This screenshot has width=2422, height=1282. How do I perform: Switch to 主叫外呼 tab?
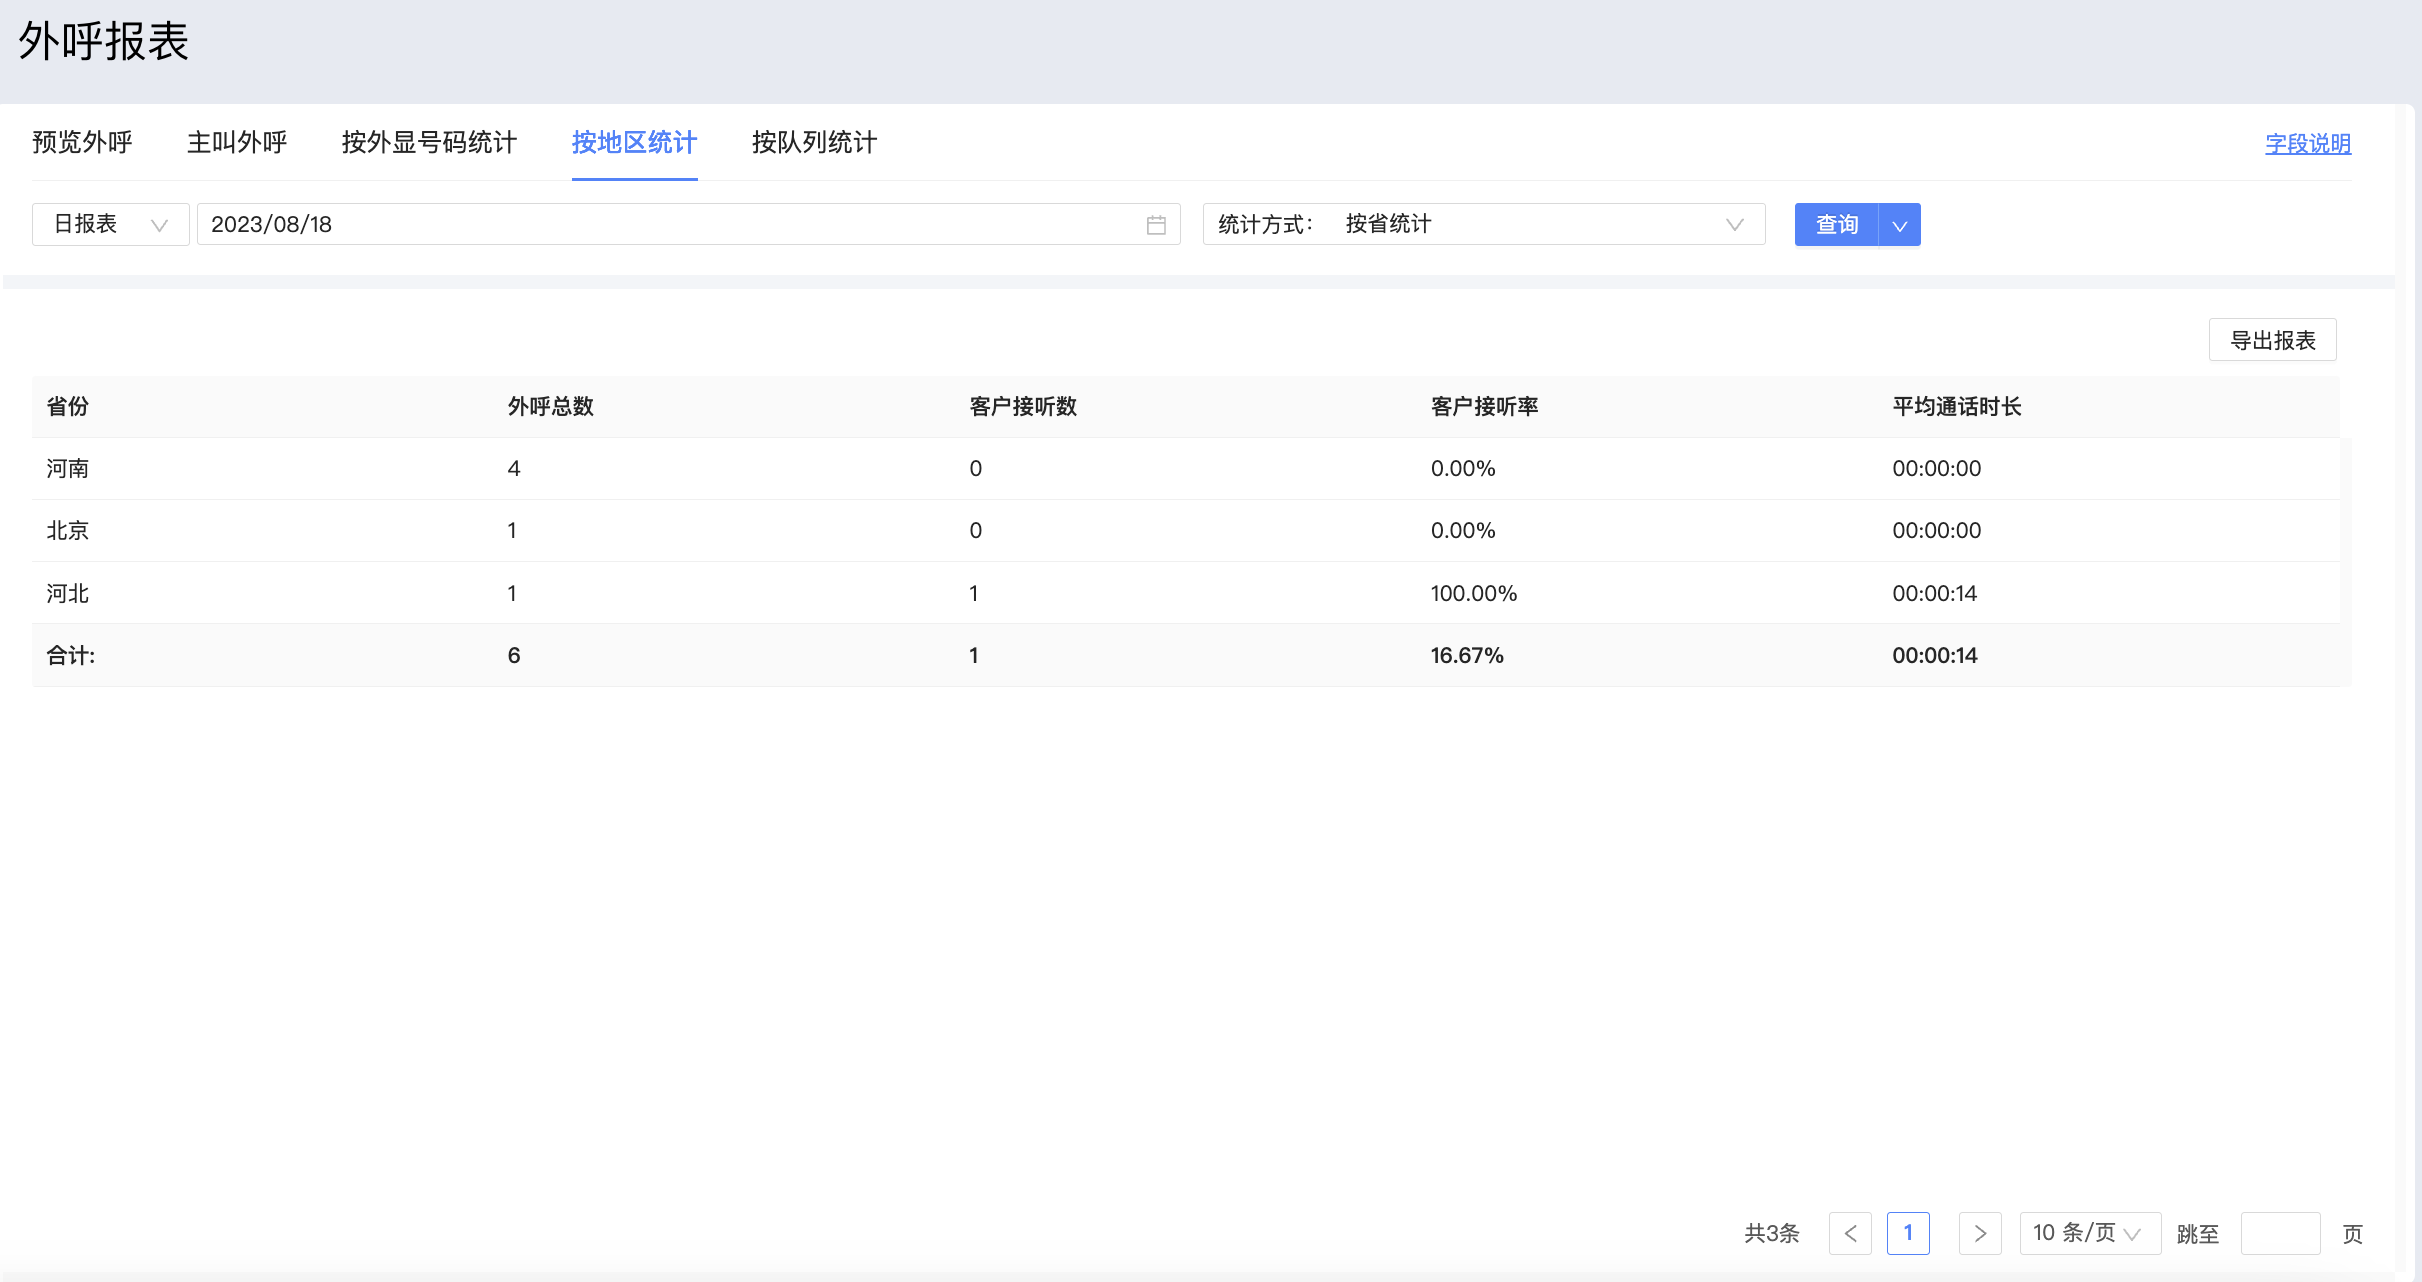(x=237, y=143)
